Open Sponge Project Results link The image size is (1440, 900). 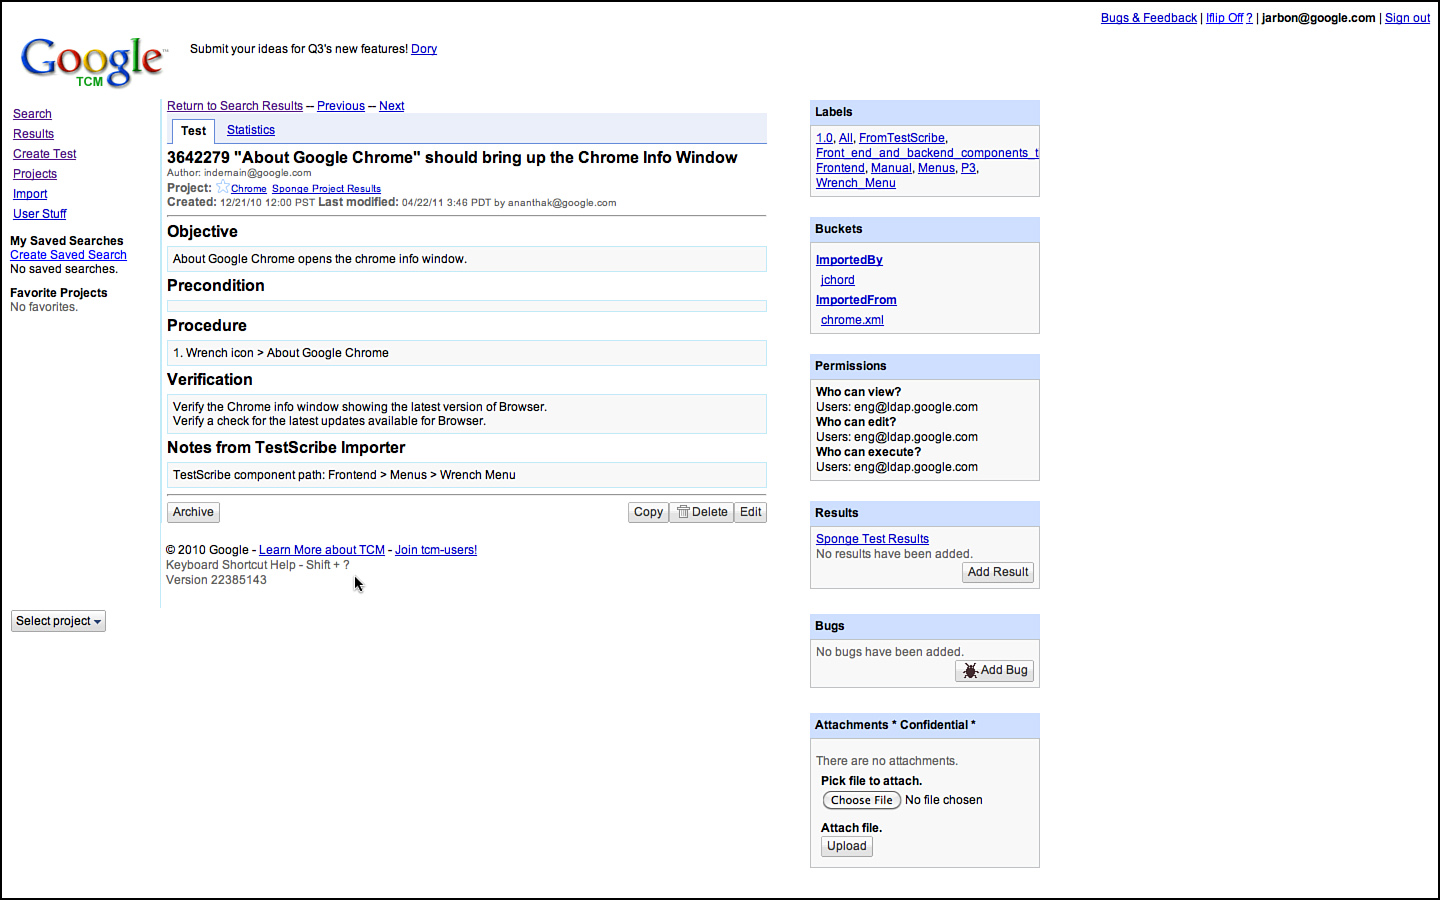click(x=326, y=189)
